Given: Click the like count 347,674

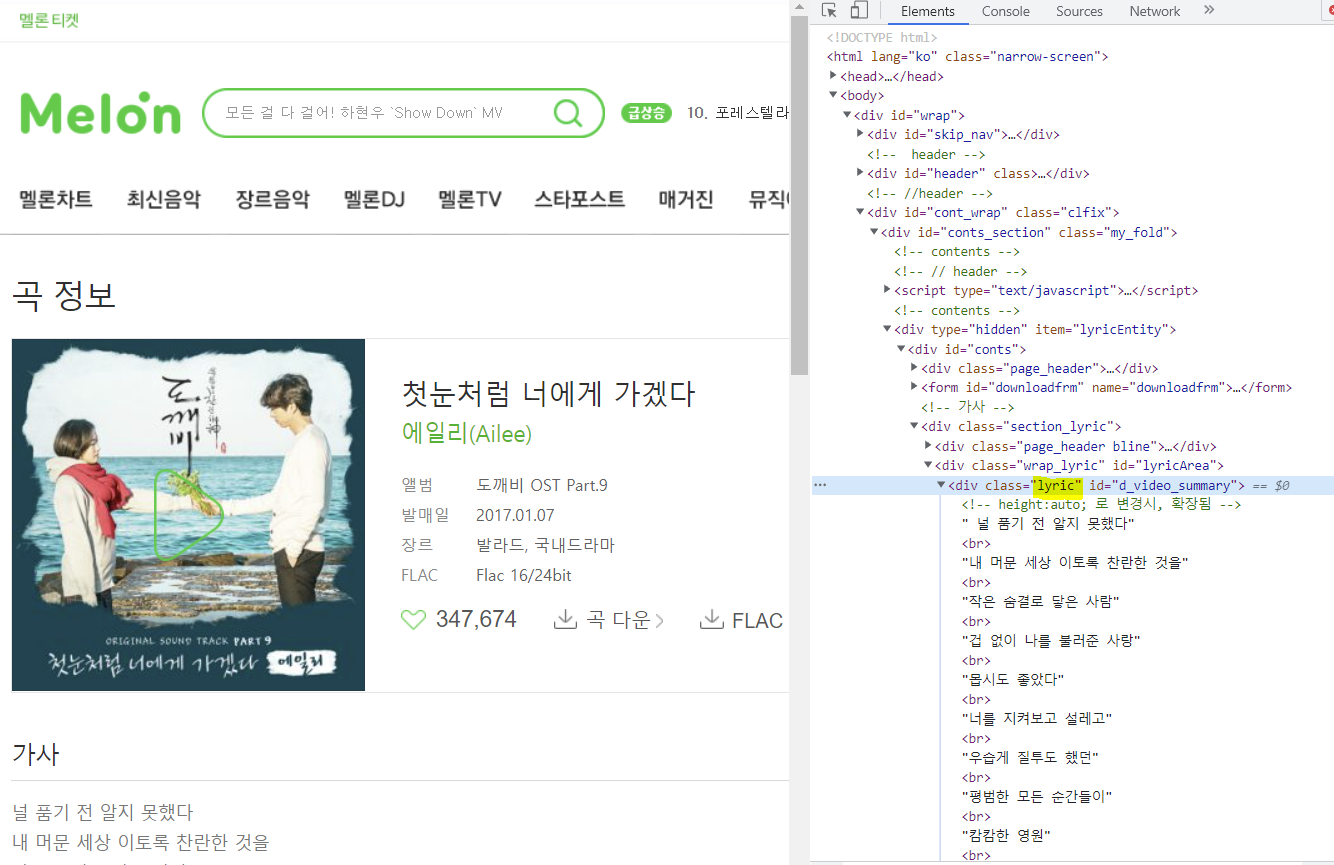Looking at the screenshot, I should click(x=476, y=620).
